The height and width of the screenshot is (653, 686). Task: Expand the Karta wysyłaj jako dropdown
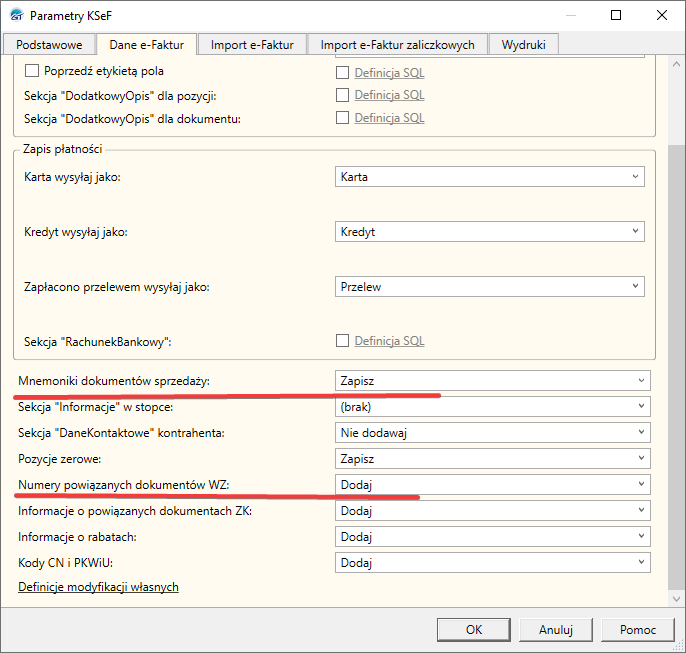(x=490, y=177)
